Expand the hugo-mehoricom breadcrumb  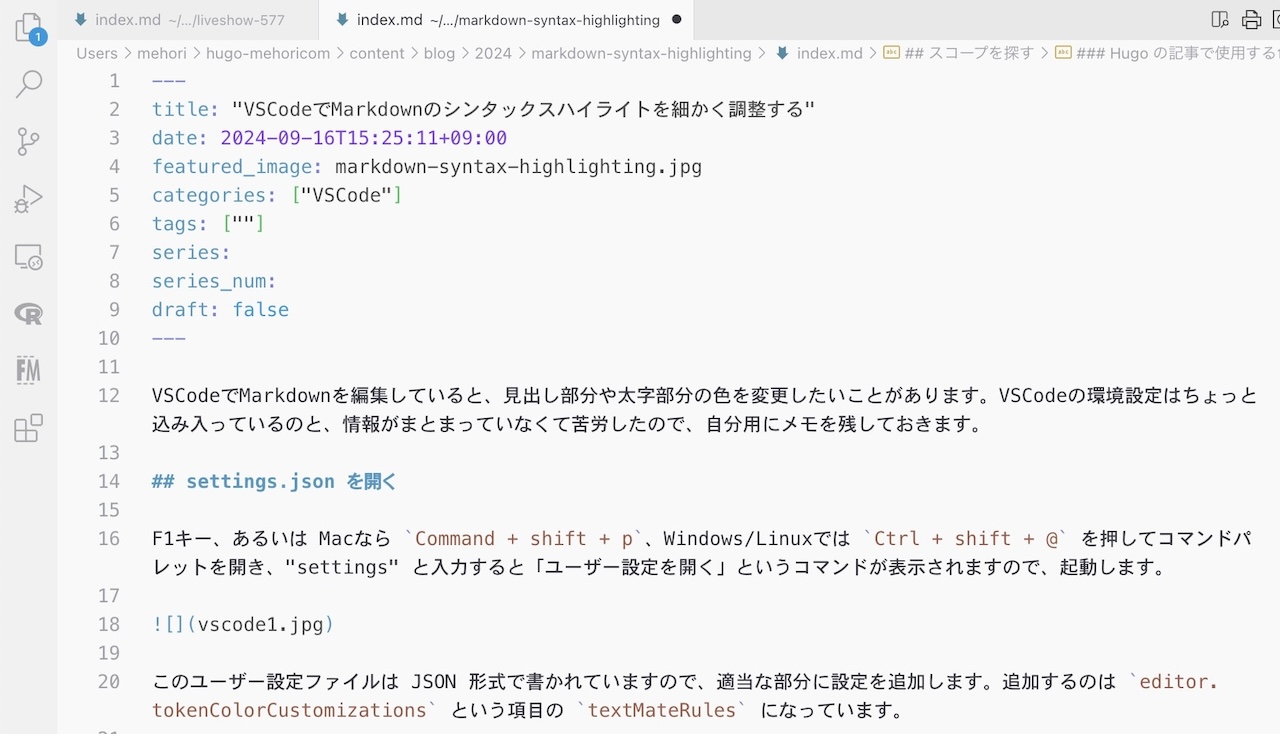pos(267,54)
